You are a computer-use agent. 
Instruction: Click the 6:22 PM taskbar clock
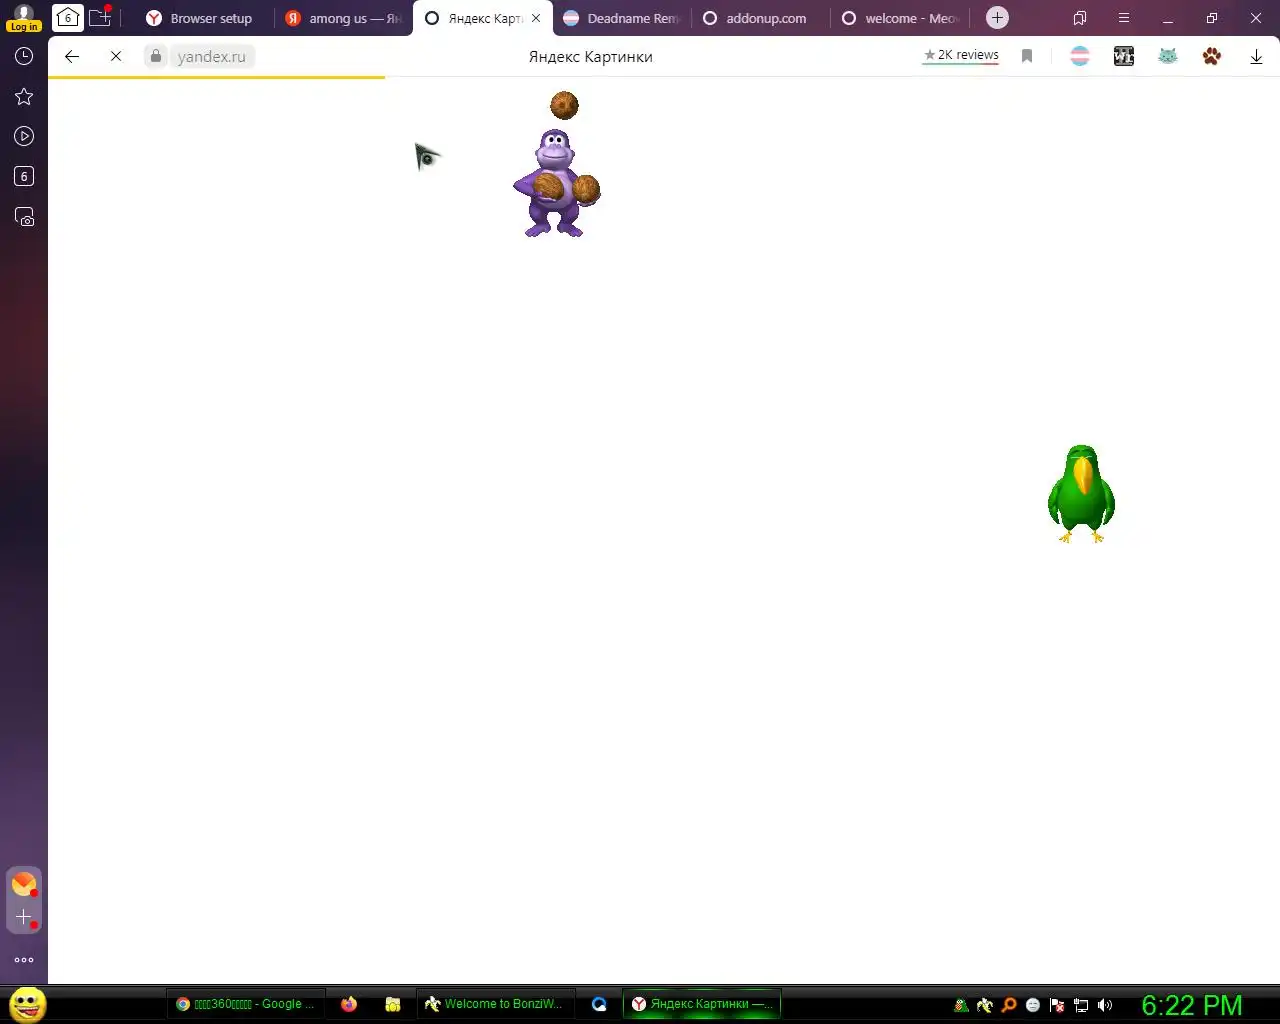pyautogui.click(x=1192, y=1005)
